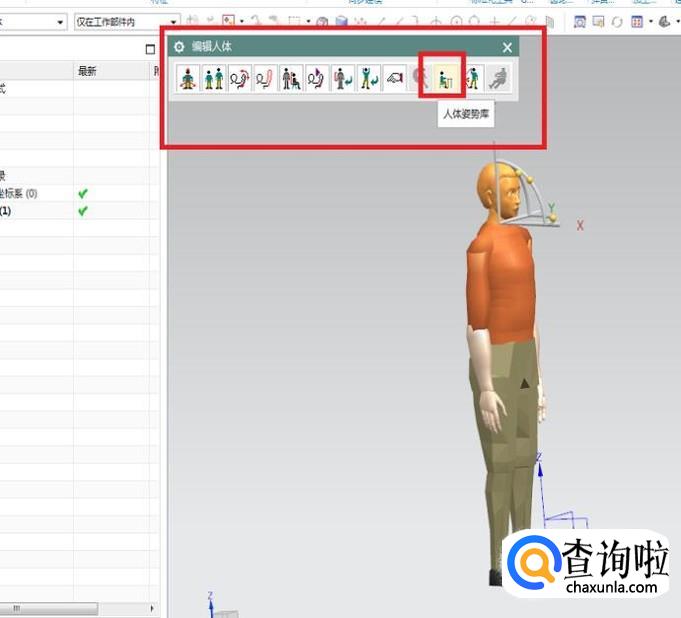Screen dimensions: 681x618
Task: Select the 坐标系 (0) tree item
Action: coord(18,193)
